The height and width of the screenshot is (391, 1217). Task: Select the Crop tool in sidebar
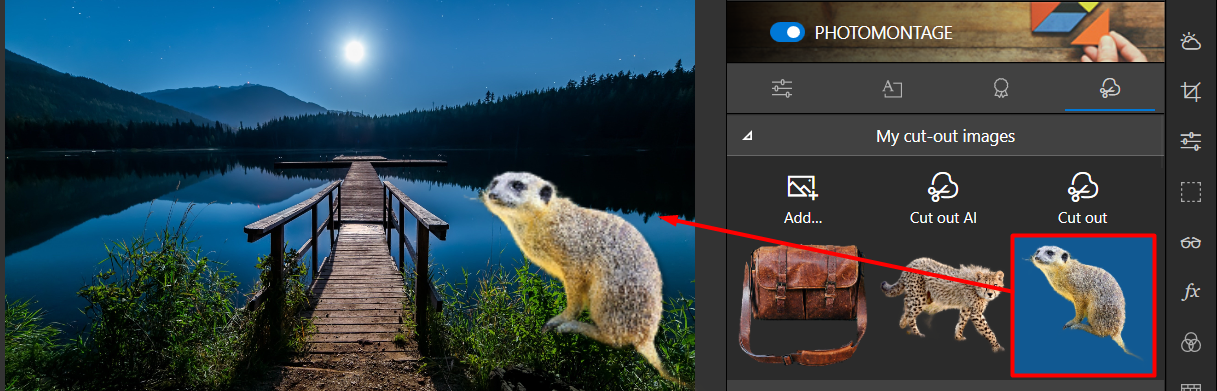coord(1190,92)
